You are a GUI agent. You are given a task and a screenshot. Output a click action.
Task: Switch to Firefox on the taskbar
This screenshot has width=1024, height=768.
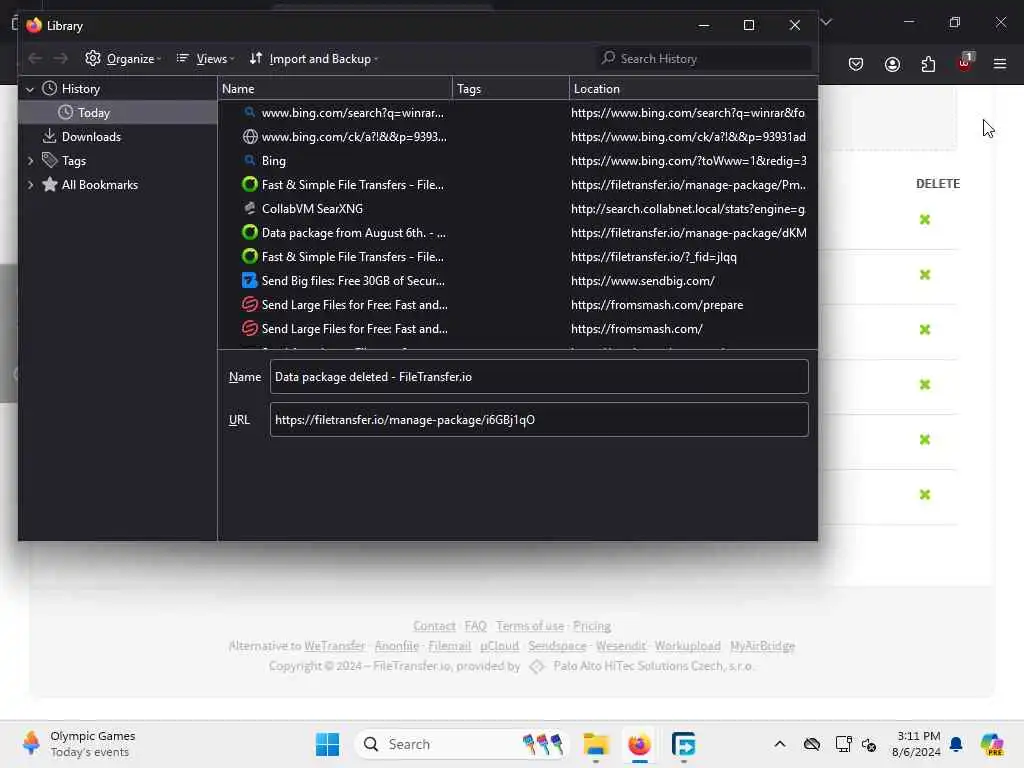[x=639, y=744]
